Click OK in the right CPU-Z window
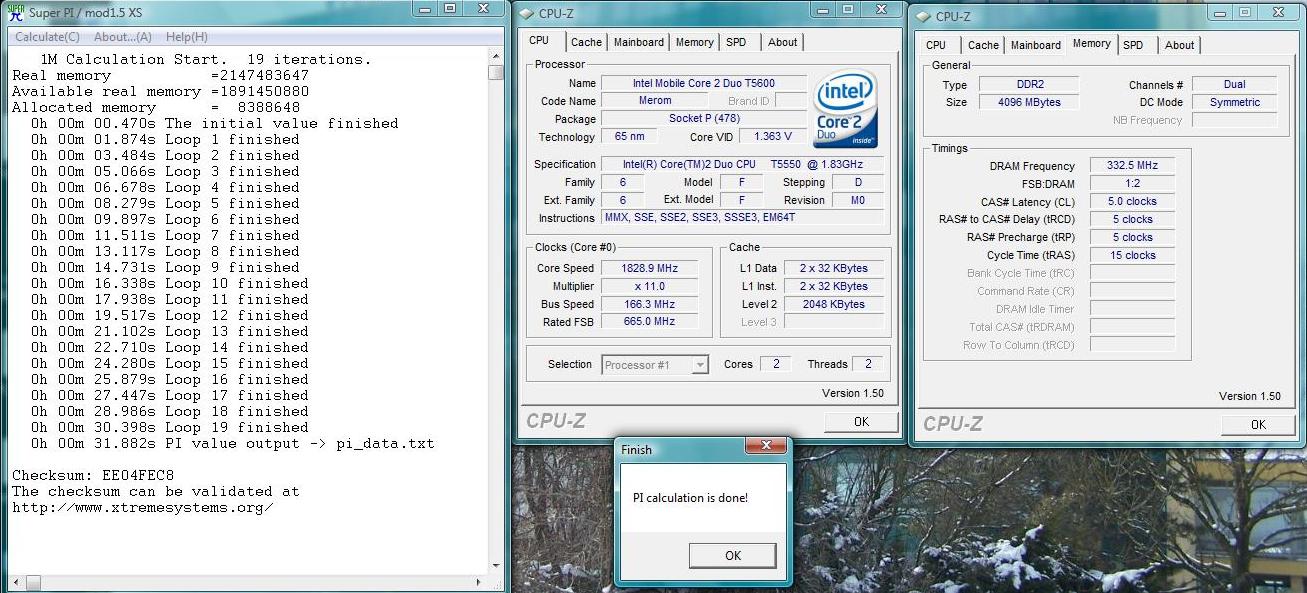The height and width of the screenshot is (593, 1307). 1258,425
